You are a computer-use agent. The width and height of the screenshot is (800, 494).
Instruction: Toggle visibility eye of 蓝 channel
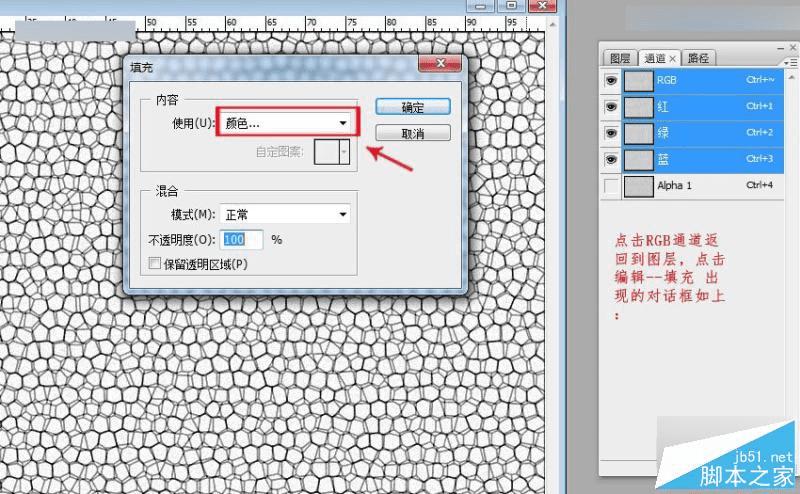click(x=611, y=160)
